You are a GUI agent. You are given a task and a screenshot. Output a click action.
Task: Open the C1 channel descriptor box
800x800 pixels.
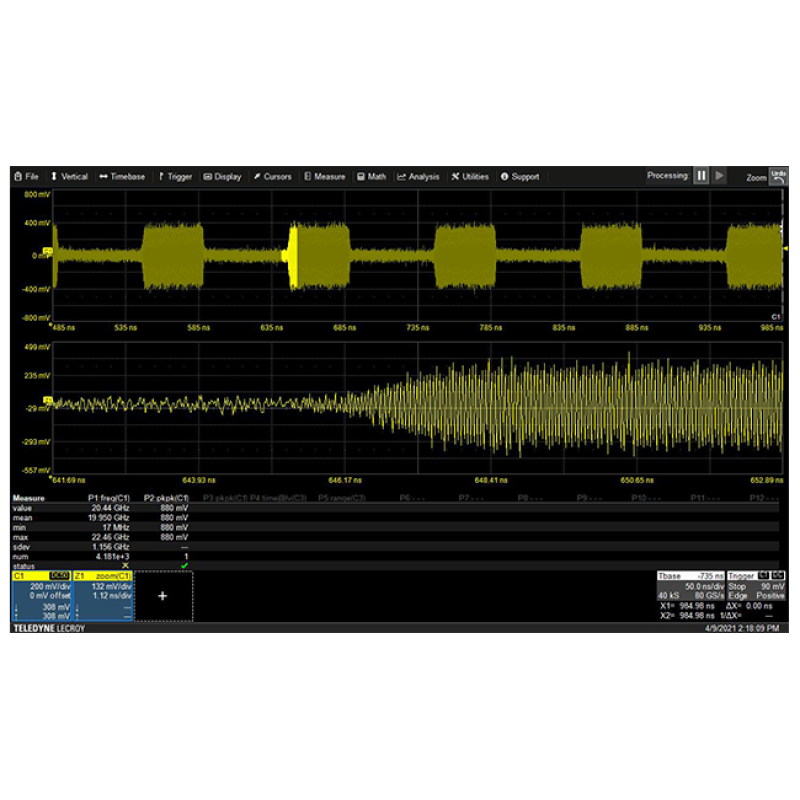pyautogui.click(x=40, y=596)
